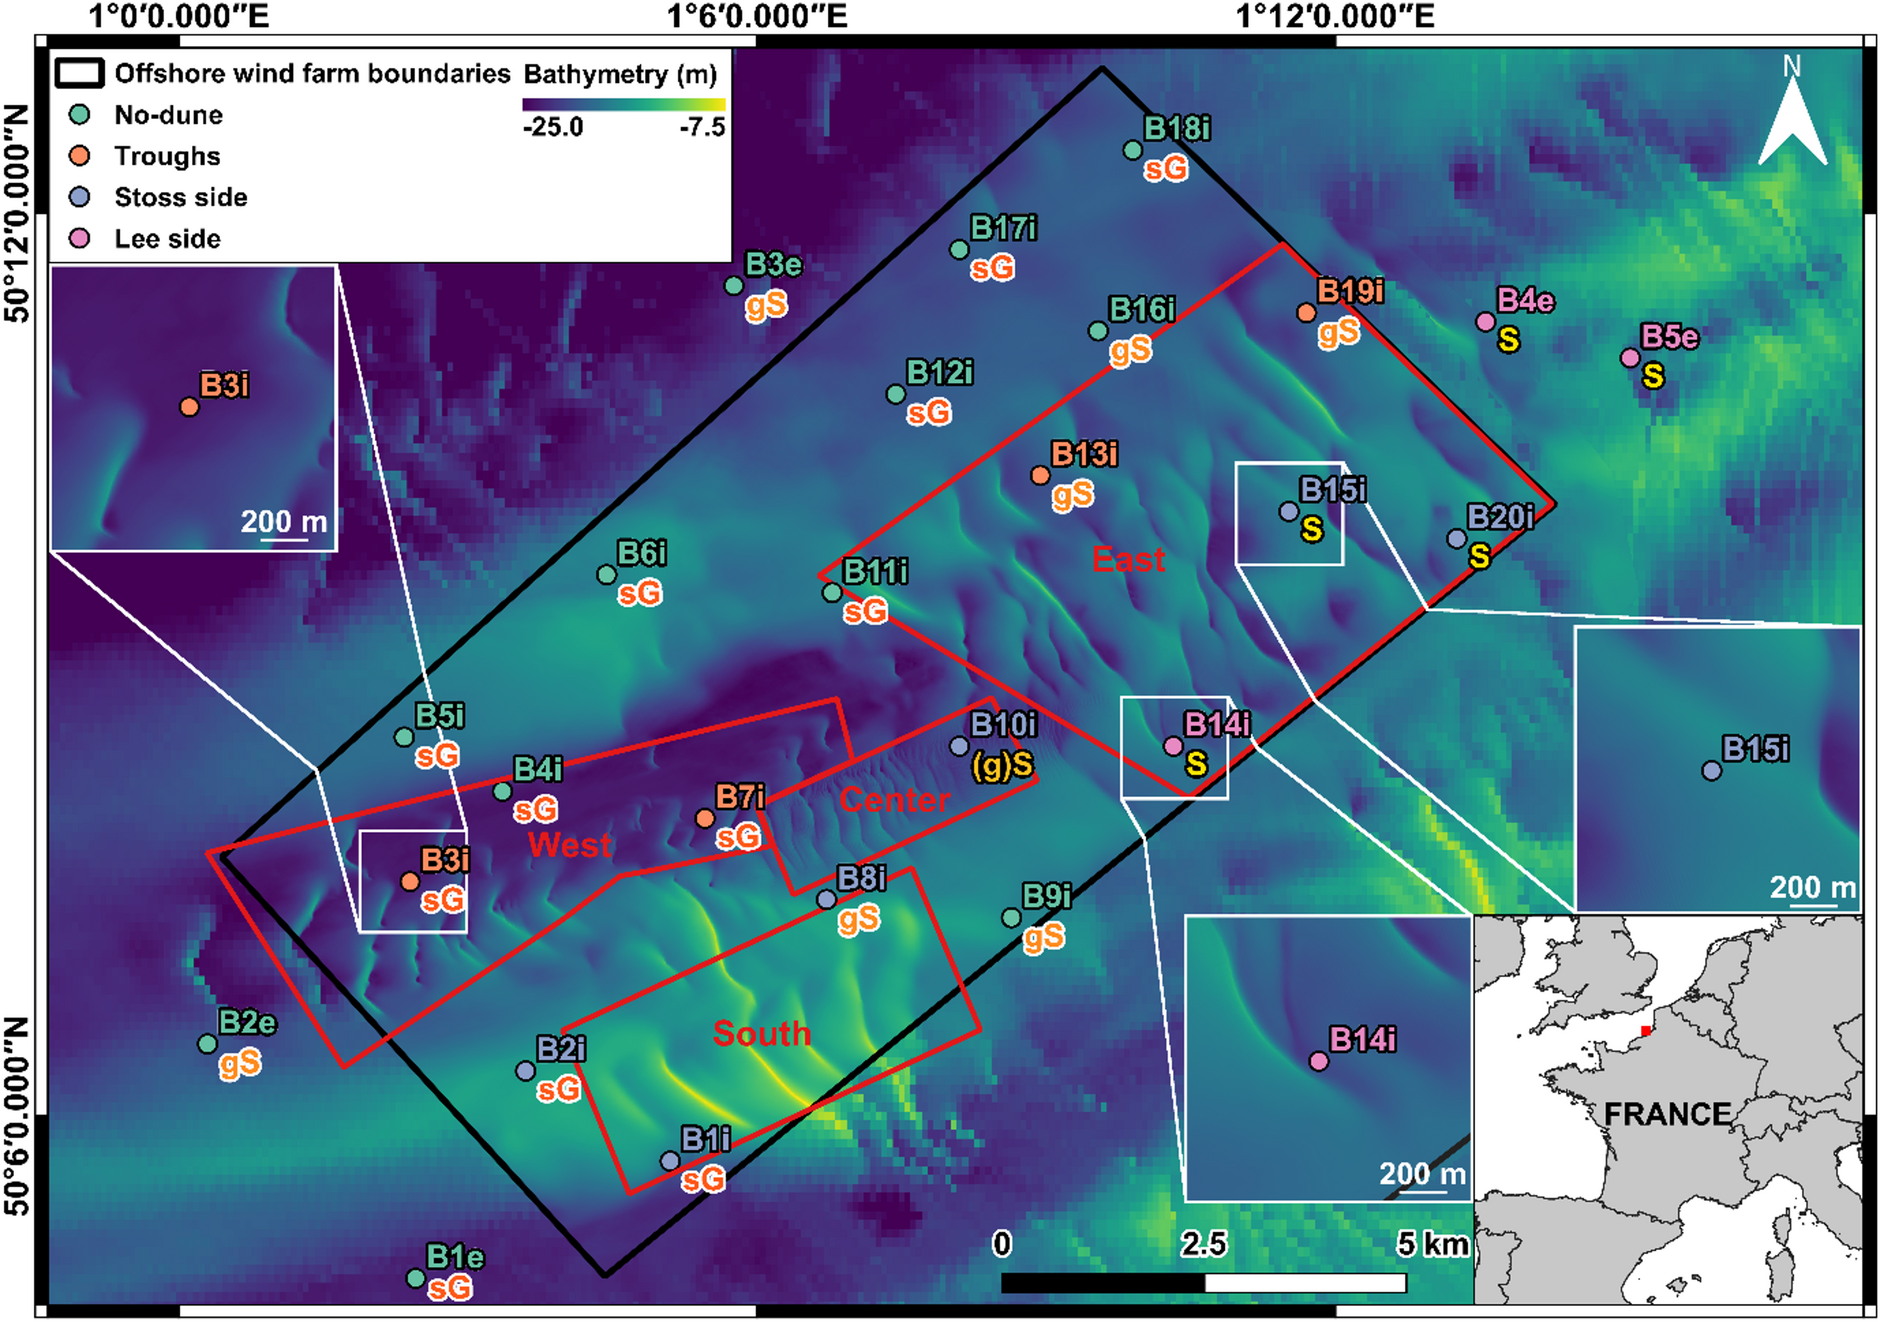The height and width of the screenshot is (1322, 1880).
Task: Click the "5 km" scale bar label
Action: click(x=1434, y=1244)
